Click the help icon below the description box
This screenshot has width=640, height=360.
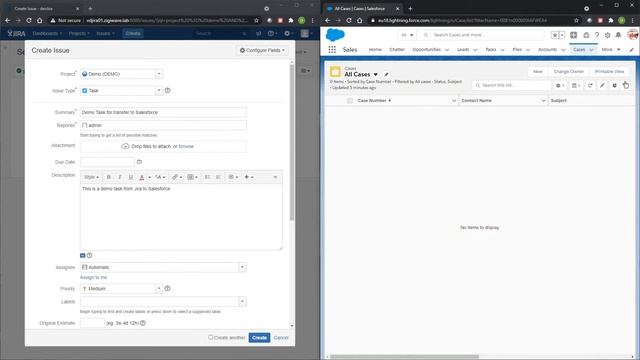[89, 256]
